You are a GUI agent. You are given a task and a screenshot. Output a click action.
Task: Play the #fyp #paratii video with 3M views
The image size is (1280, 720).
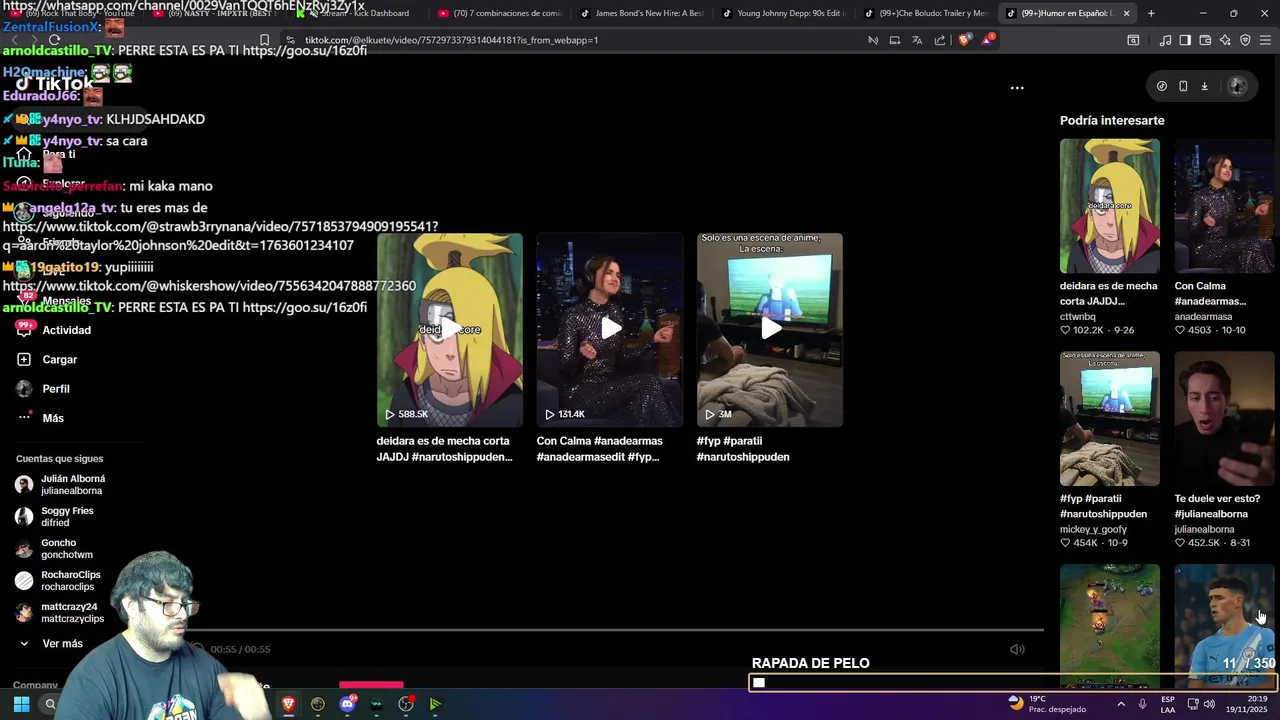pos(770,330)
